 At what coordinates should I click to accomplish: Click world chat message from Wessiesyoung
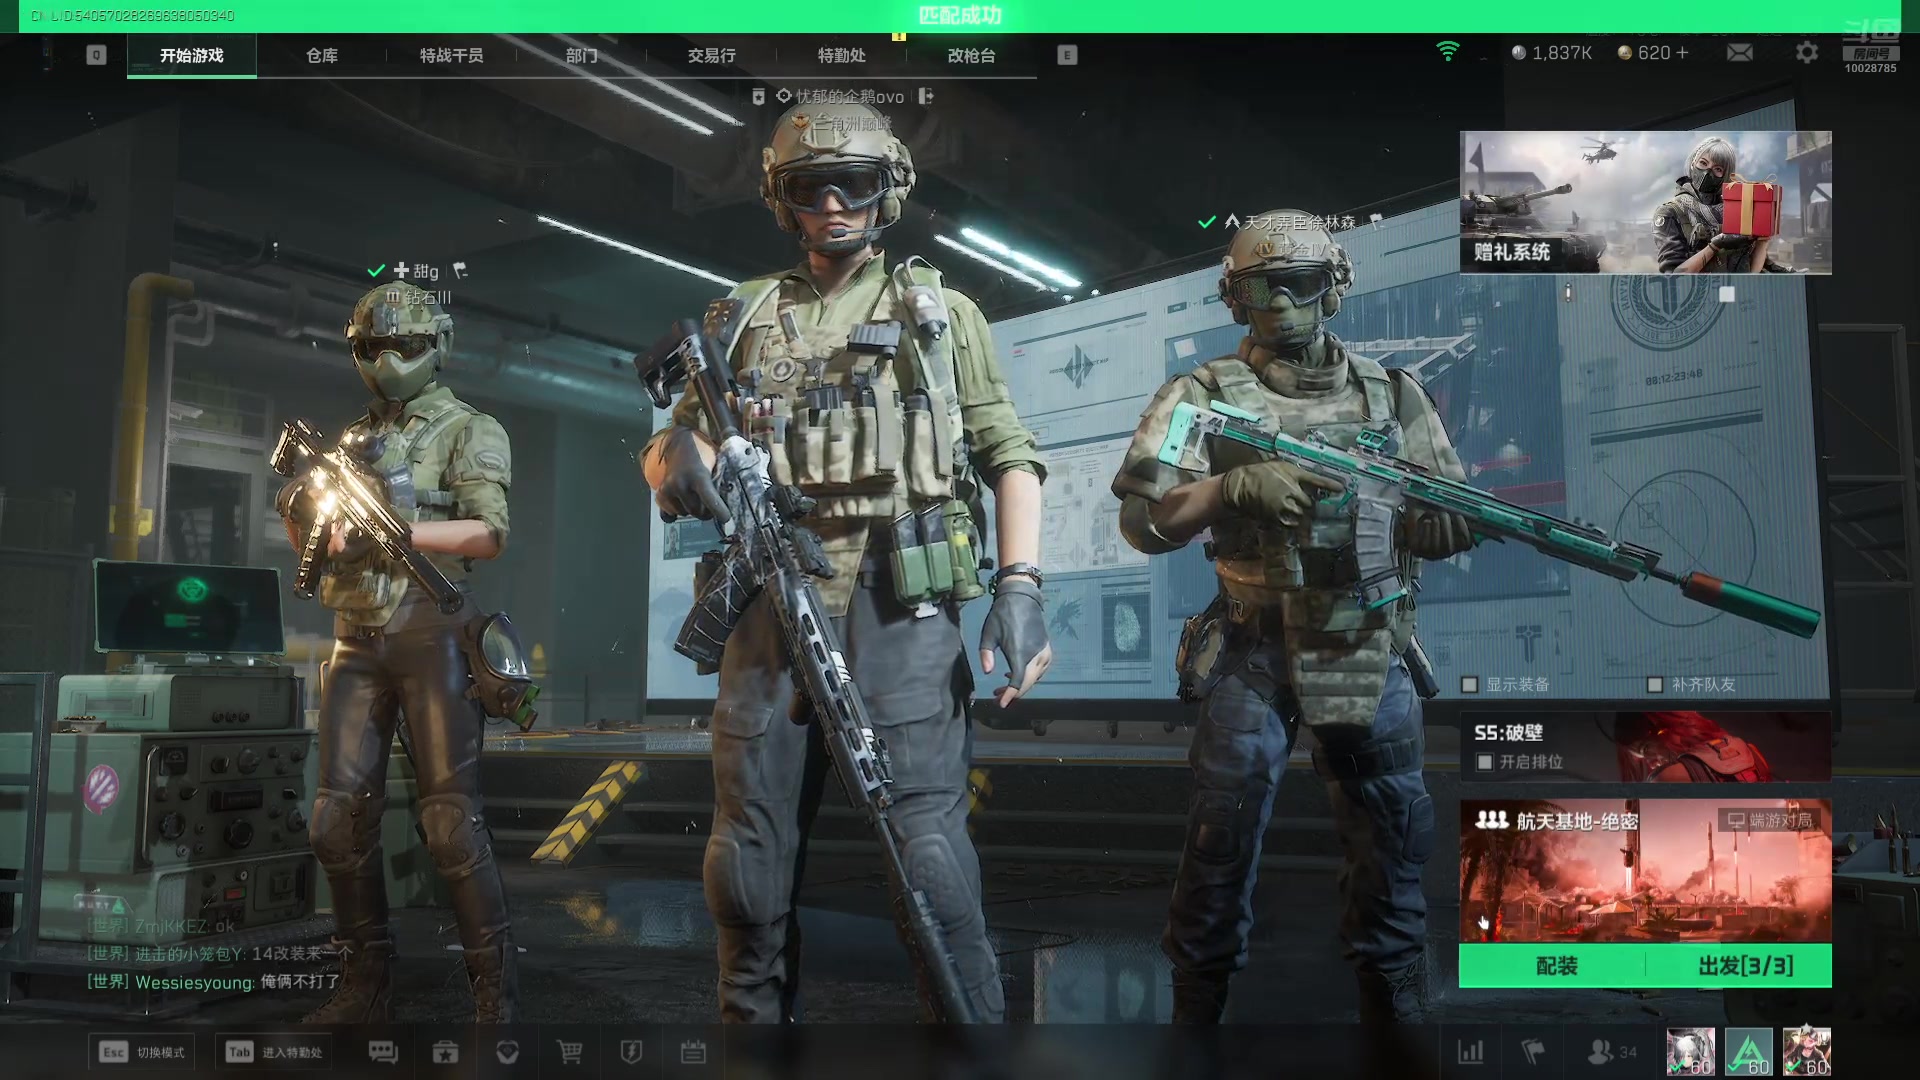[x=214, y=982]
